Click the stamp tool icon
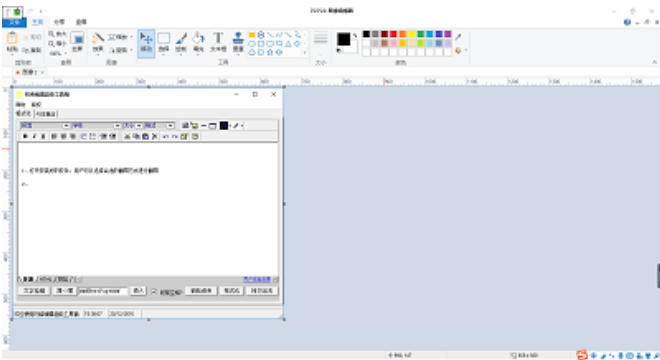Screen dimensions: 660x360 click(x=238, y=42)
